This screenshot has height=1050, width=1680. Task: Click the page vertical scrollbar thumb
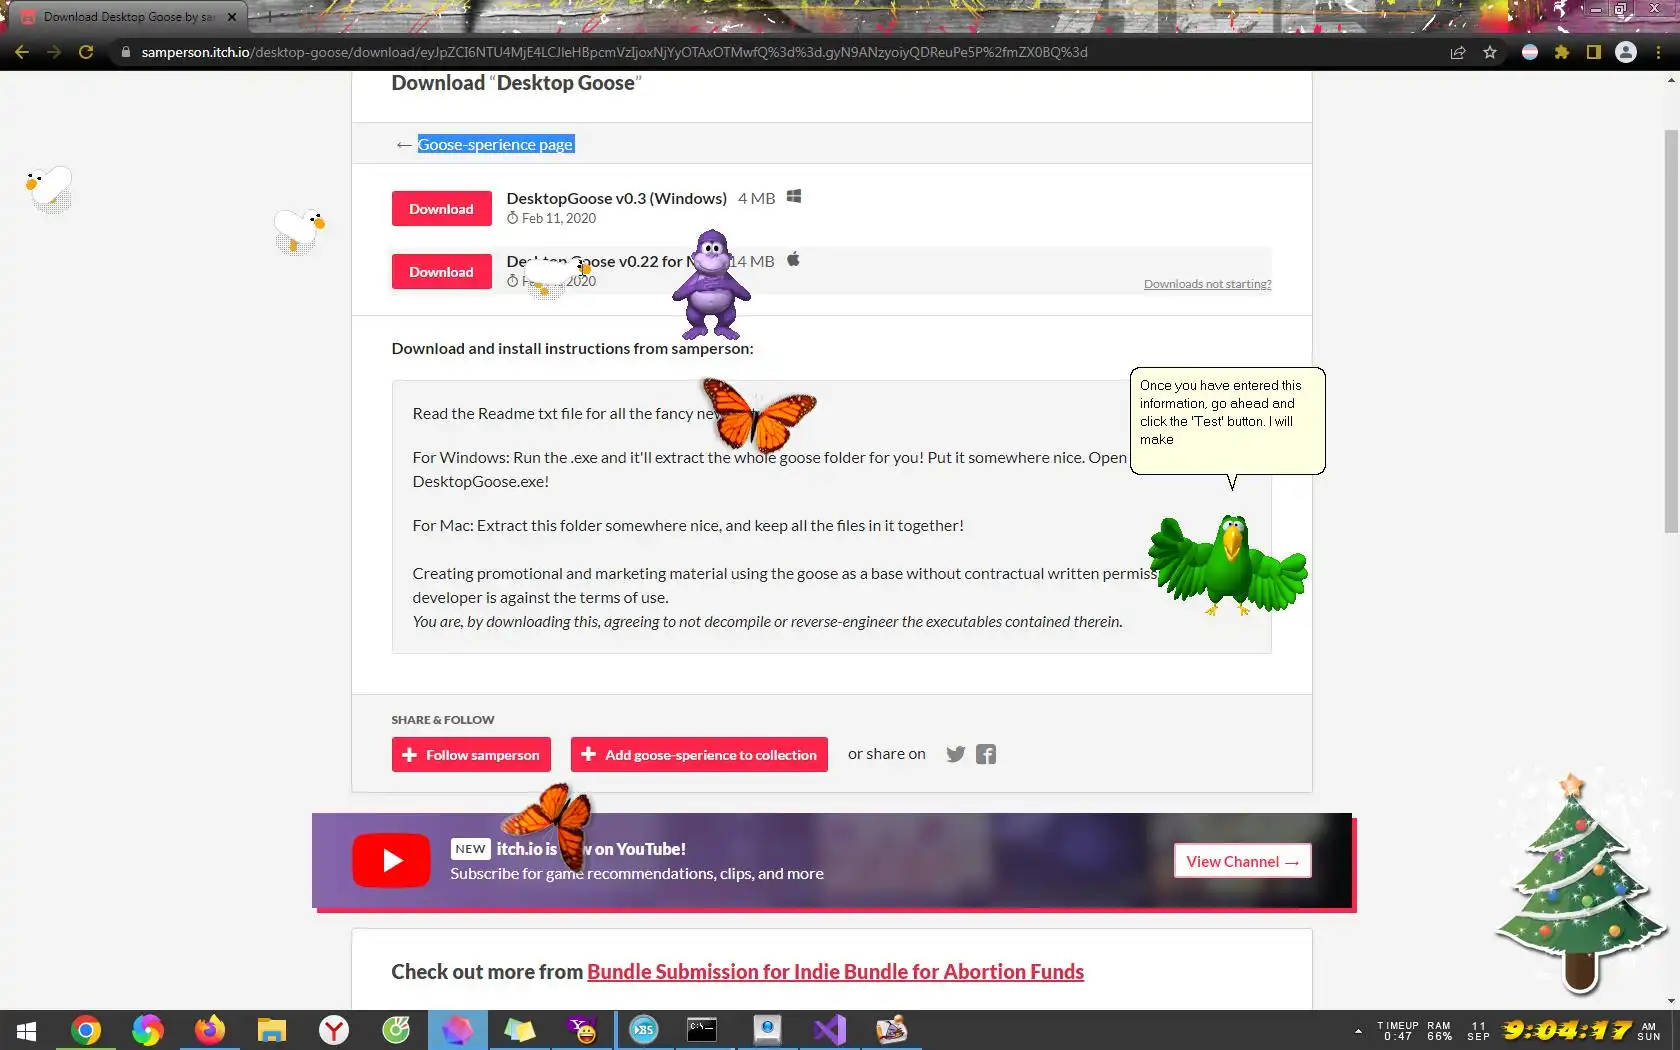coord(1671,330)
